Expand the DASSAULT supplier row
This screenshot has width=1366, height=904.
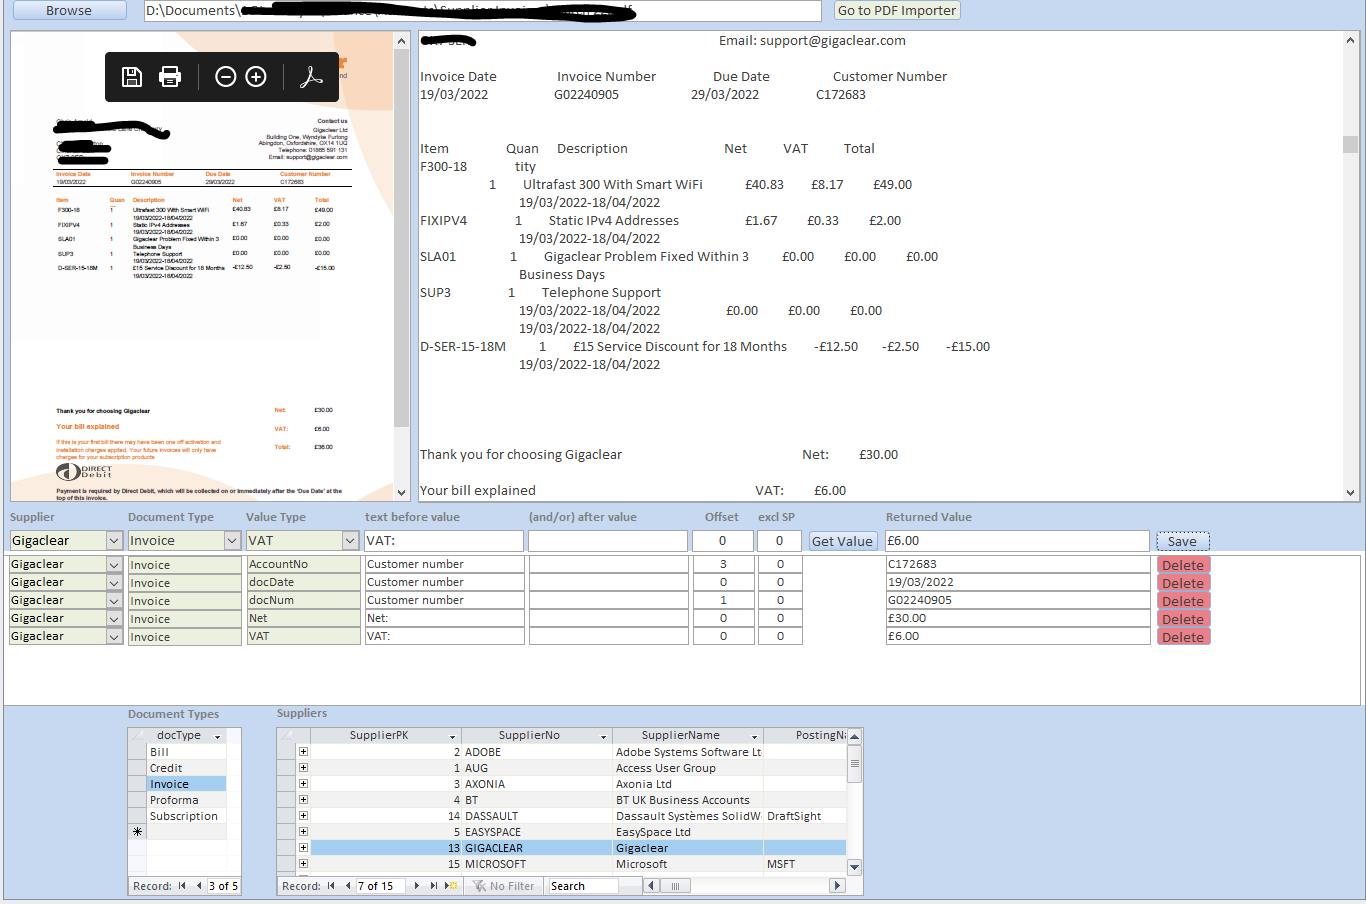click(303, 816)
